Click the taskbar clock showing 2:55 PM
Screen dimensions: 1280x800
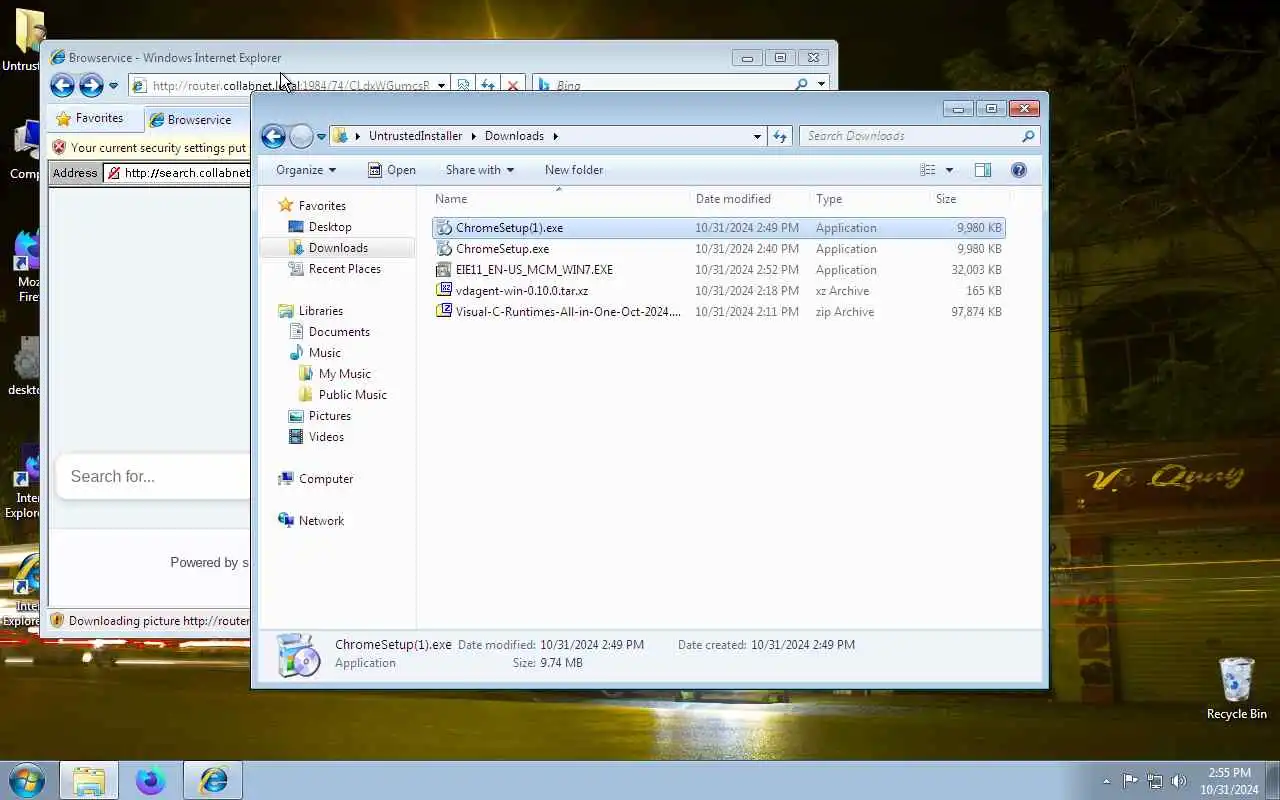(1229, 781)
